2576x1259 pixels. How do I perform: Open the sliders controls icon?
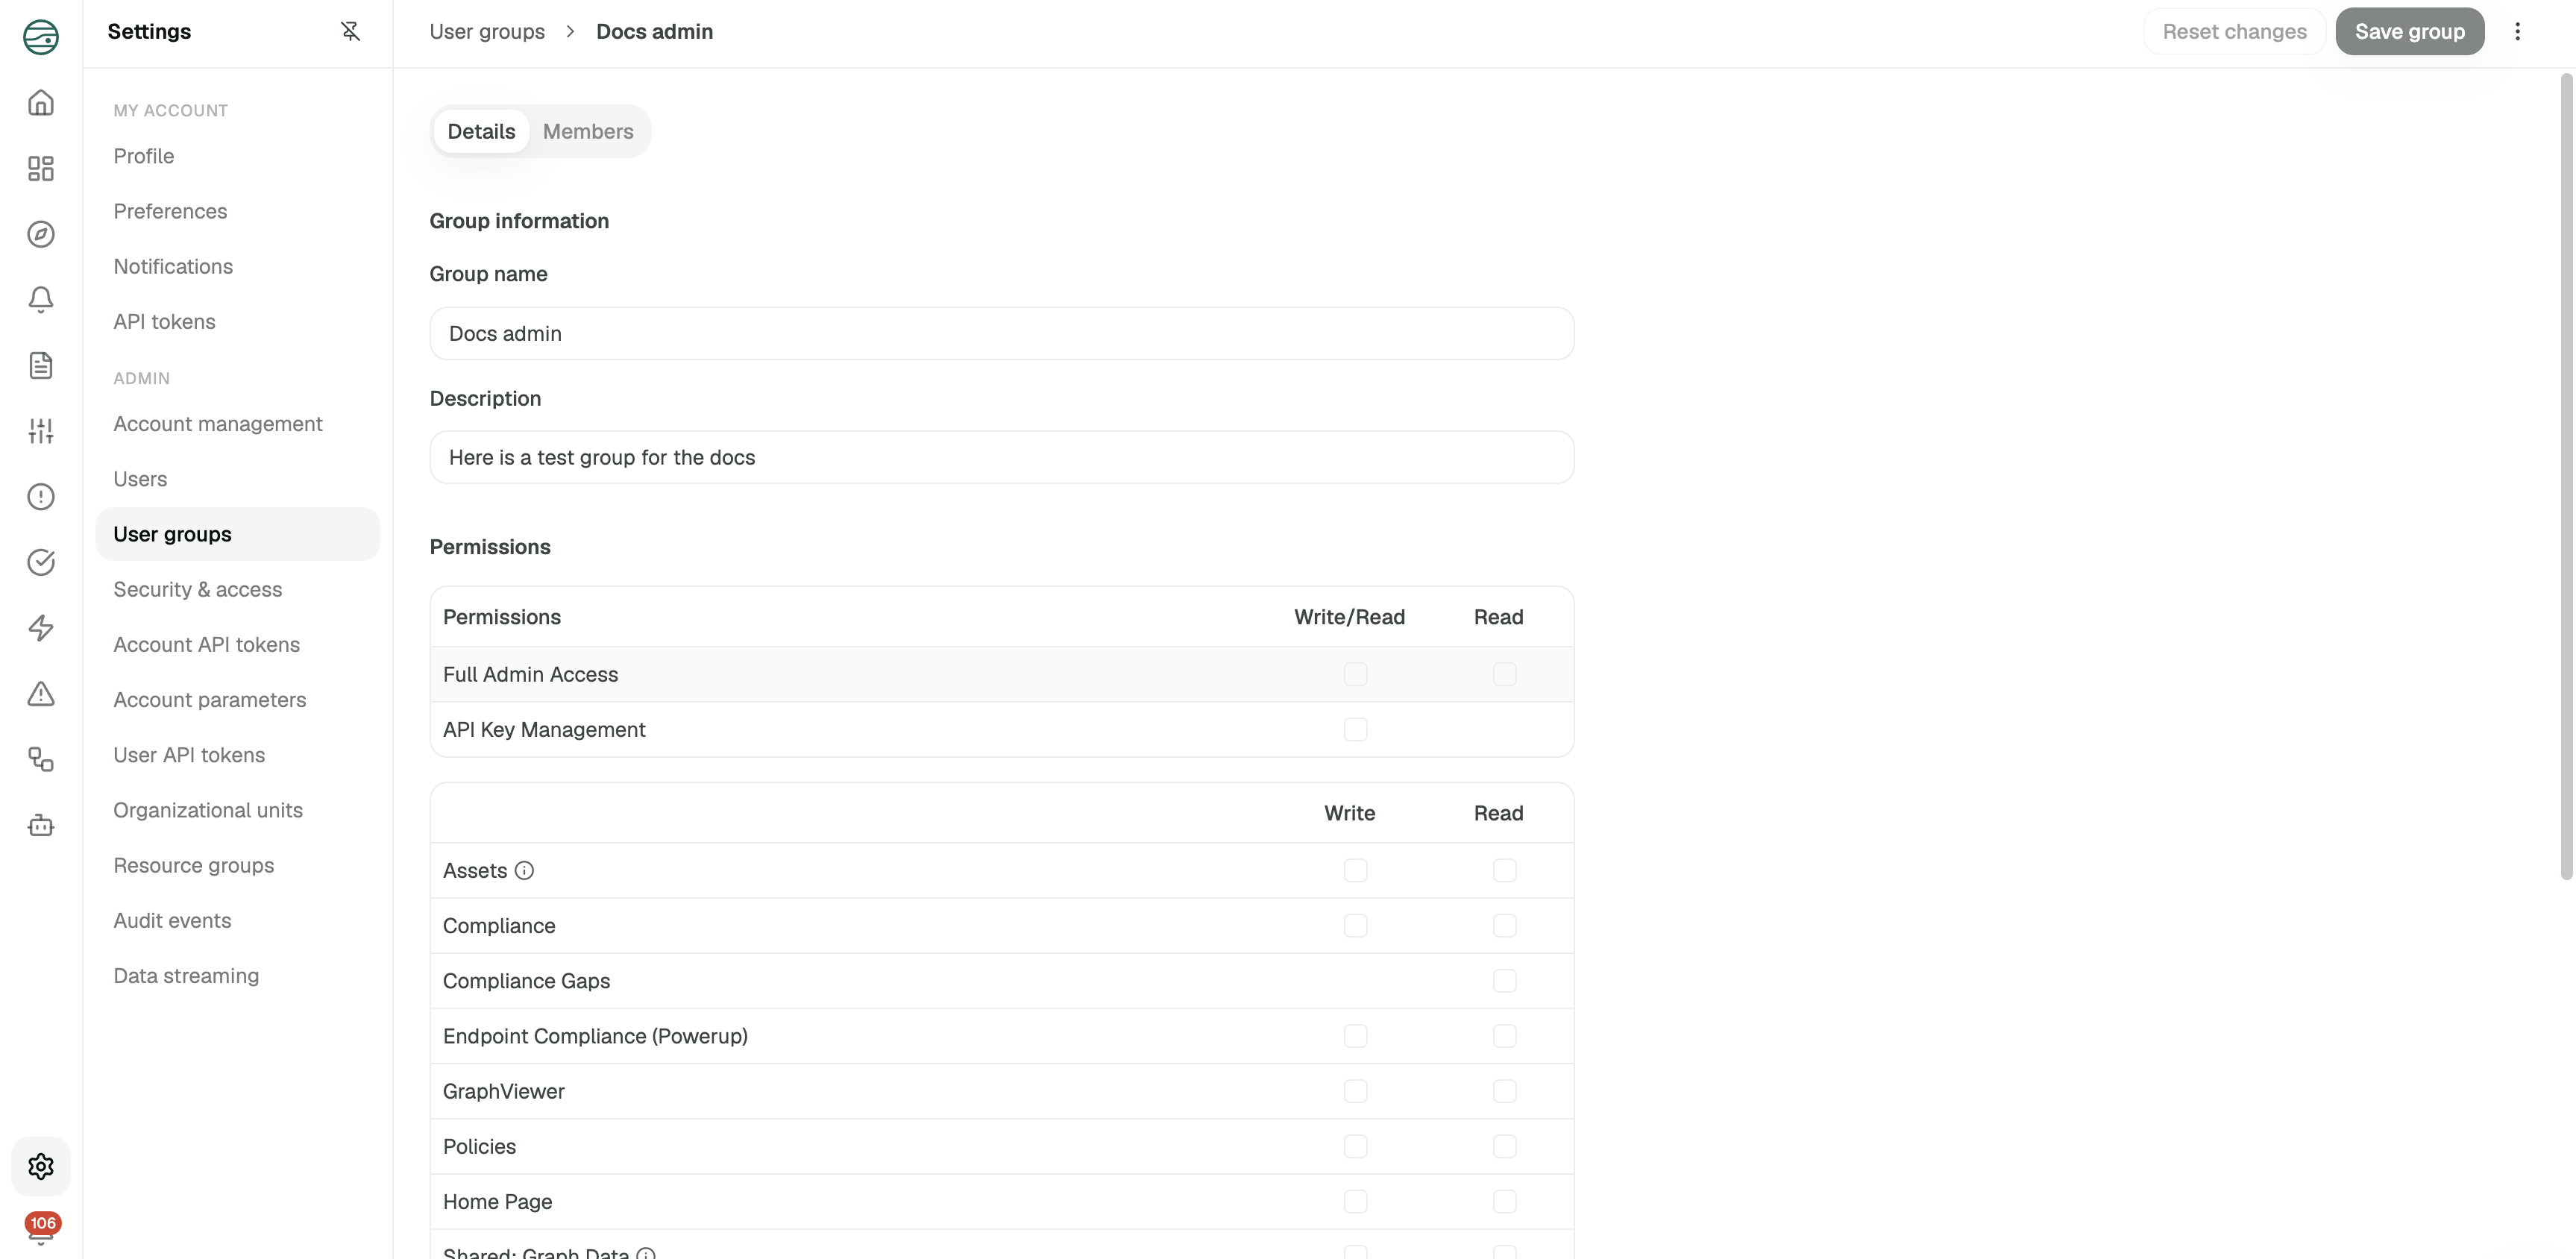41,431
